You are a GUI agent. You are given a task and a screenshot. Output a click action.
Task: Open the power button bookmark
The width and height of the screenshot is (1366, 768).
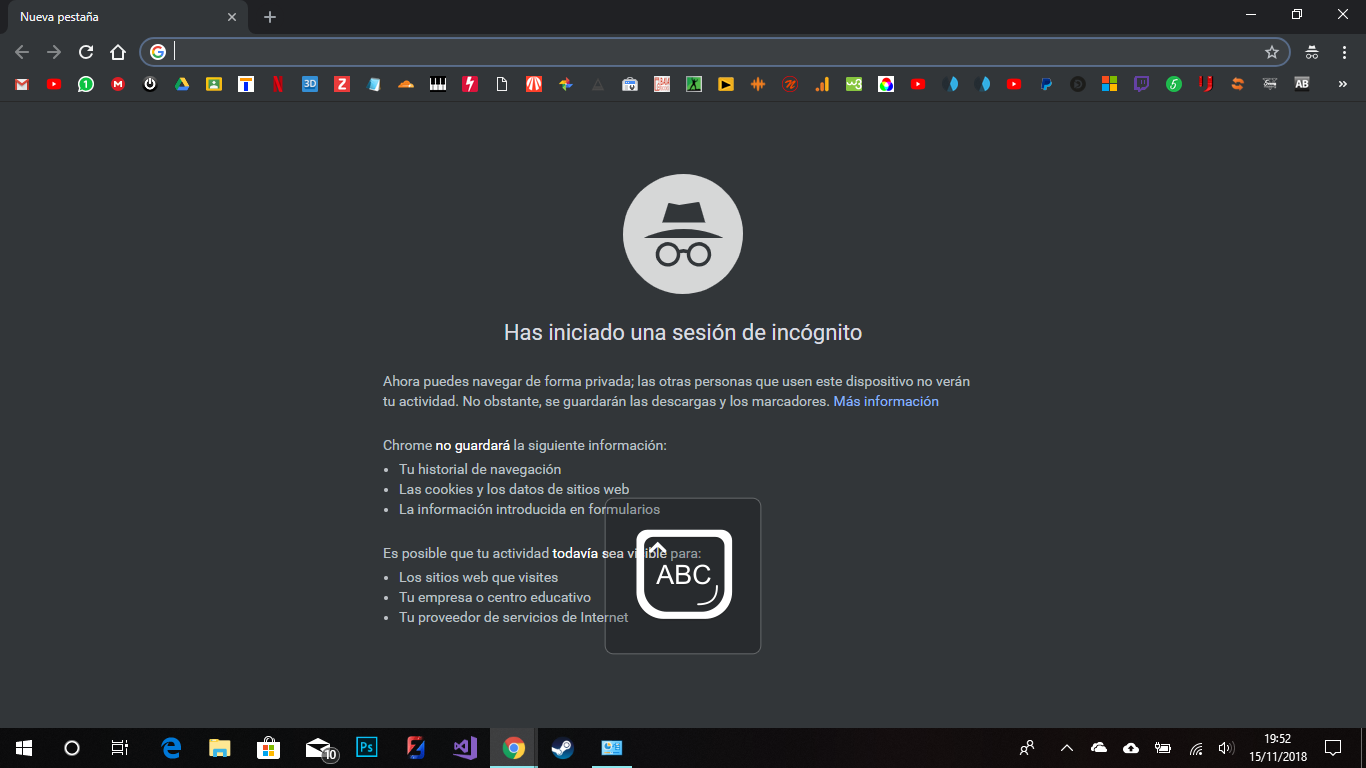click(x=150, y=85)
